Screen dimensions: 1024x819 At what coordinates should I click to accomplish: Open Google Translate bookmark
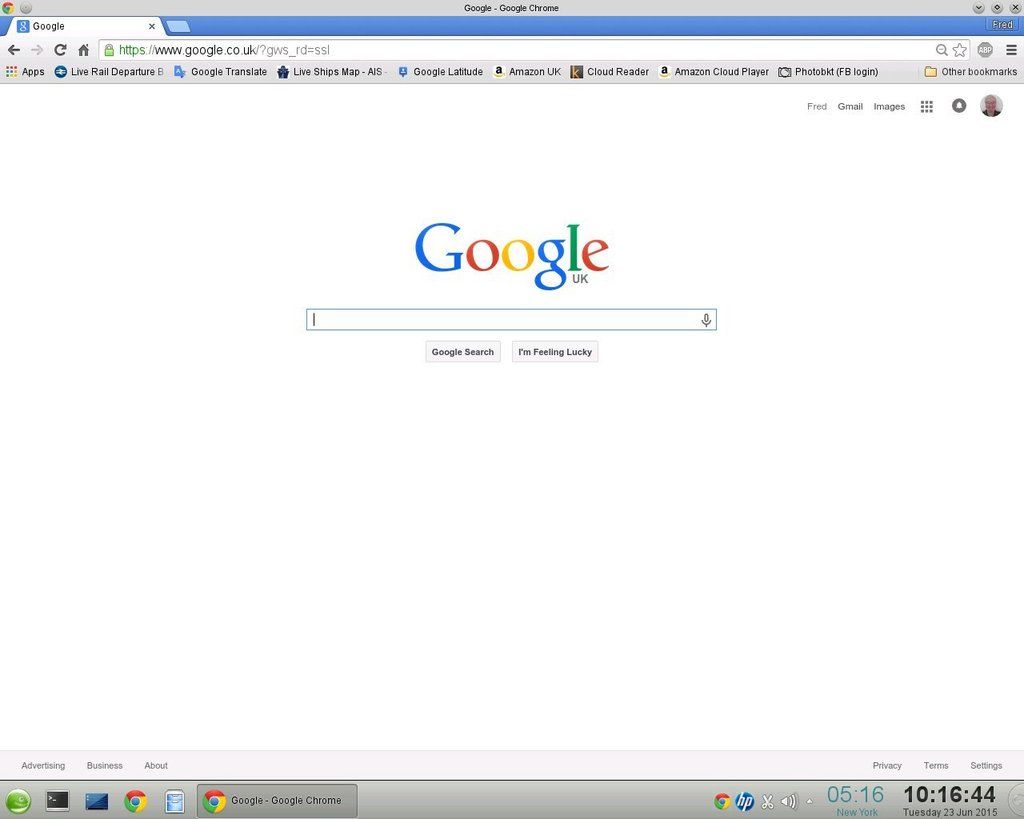[221, 72]
